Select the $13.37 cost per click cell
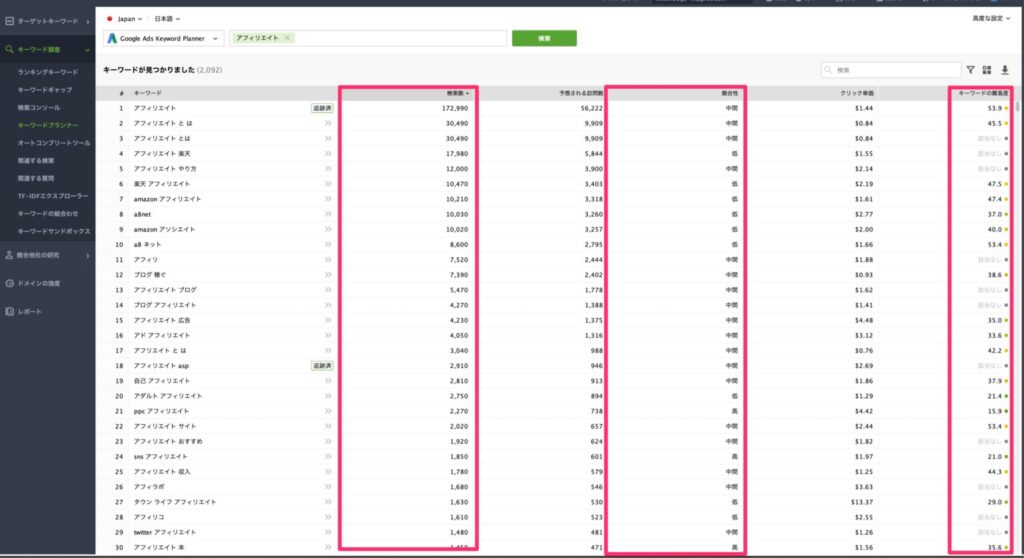The image size is (1024, 558). [862, 502]
